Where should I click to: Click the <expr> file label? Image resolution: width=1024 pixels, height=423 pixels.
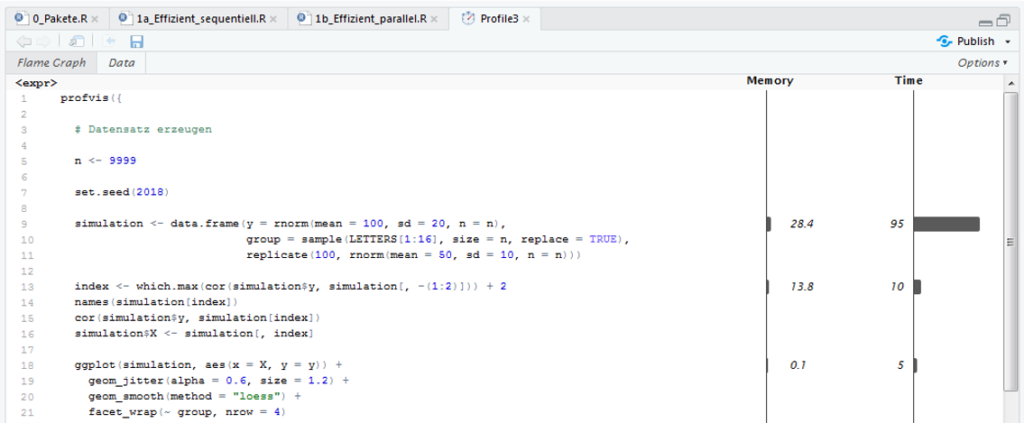click(36, 82)
